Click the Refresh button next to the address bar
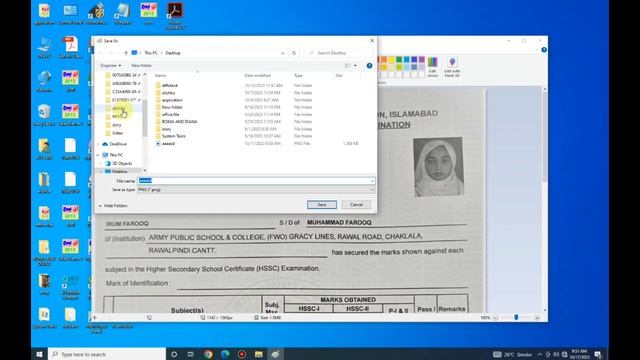Screen dimensions: 640x360 pyautogui.click(x=294, y=53)
